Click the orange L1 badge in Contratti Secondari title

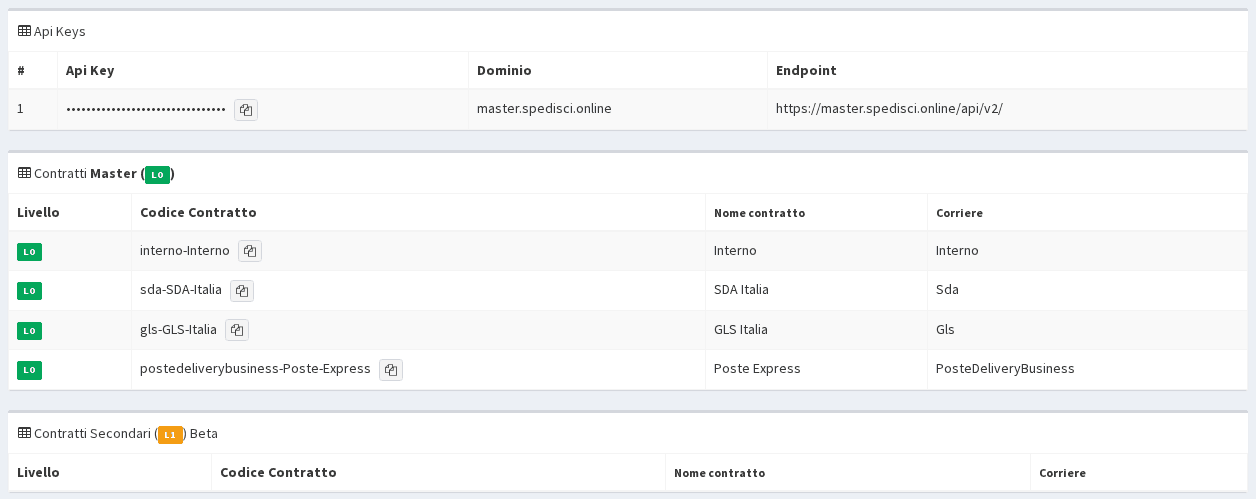pos(170,435)
